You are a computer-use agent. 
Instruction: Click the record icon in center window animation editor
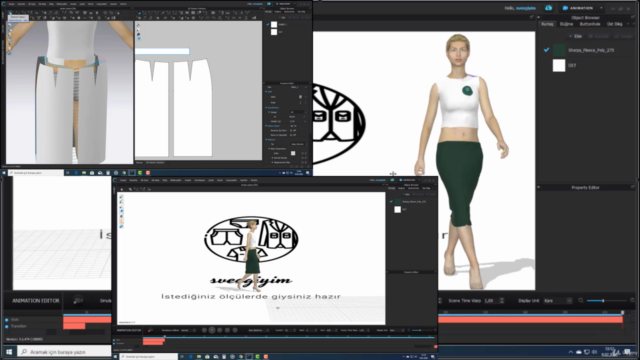pyautogui.click(x=150, y=330)
